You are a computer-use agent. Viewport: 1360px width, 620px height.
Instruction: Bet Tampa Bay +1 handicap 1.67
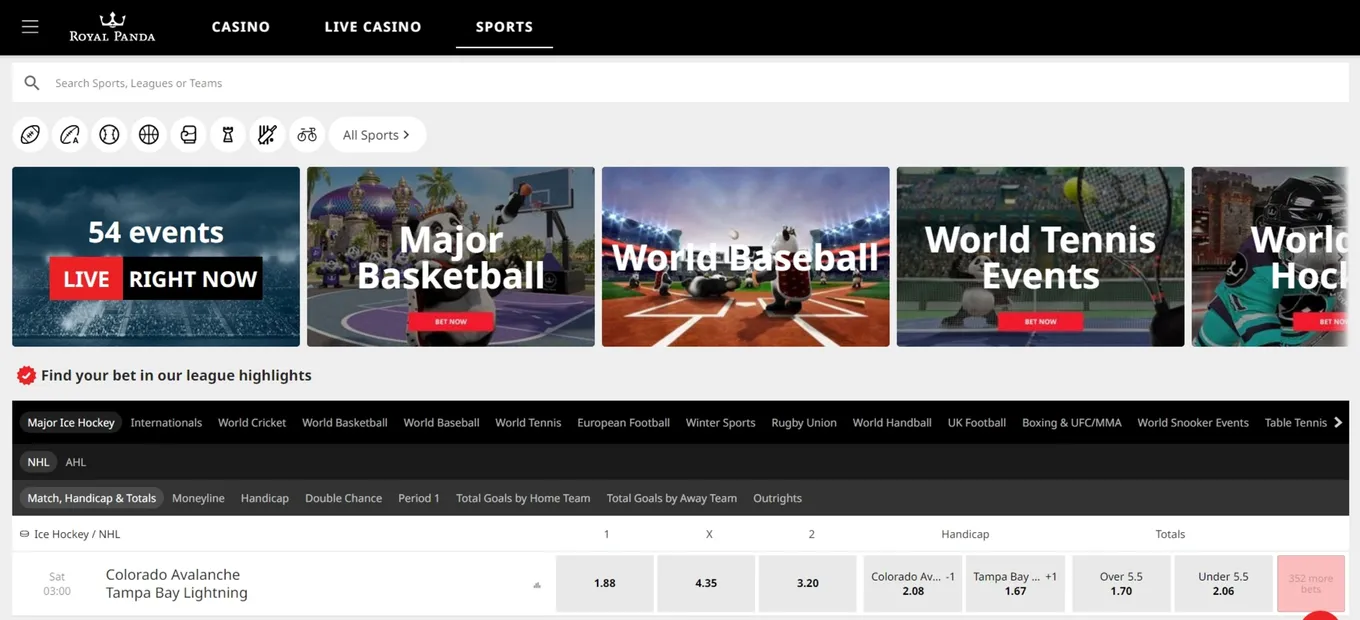1015,583
